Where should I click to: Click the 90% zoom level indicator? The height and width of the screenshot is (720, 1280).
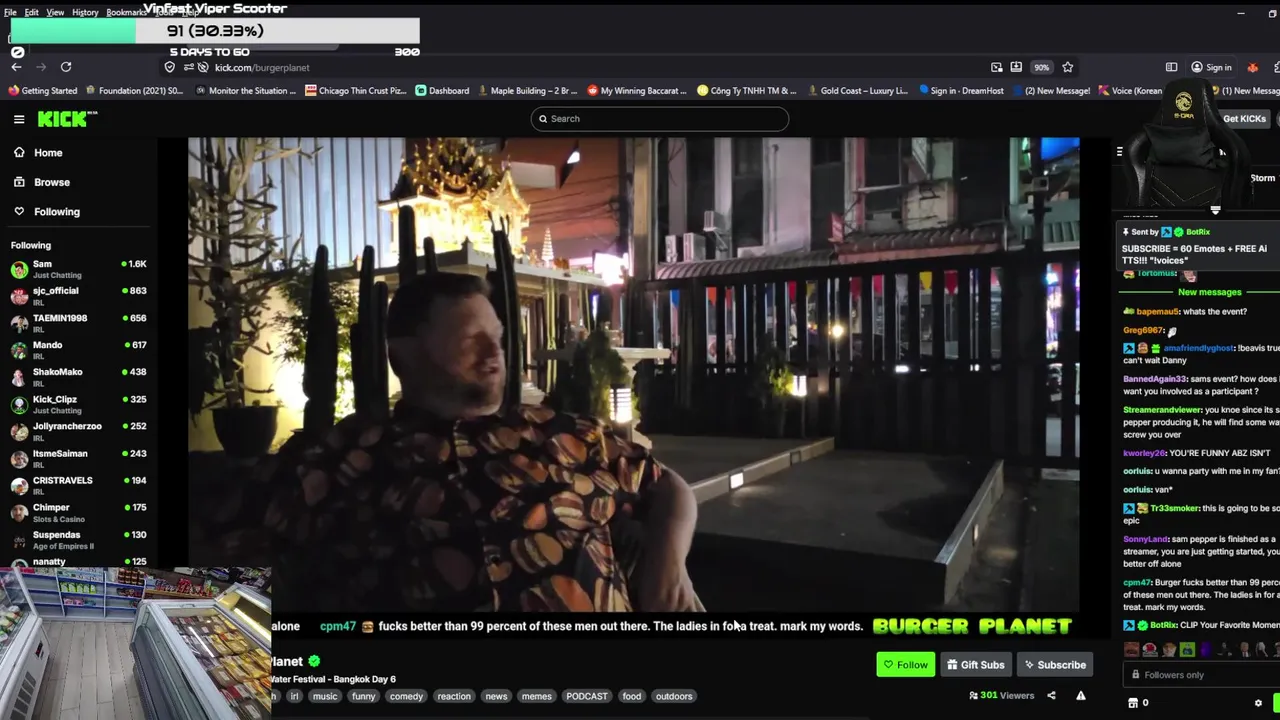(x=1042, y=67)
